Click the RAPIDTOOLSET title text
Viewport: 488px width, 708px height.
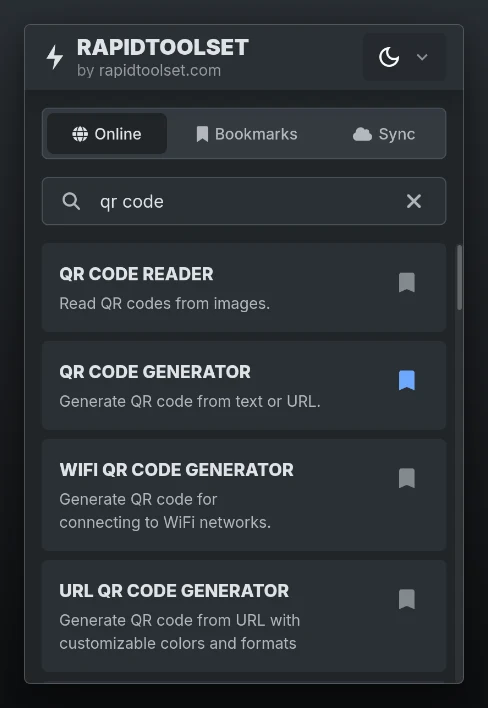(163, 47)
